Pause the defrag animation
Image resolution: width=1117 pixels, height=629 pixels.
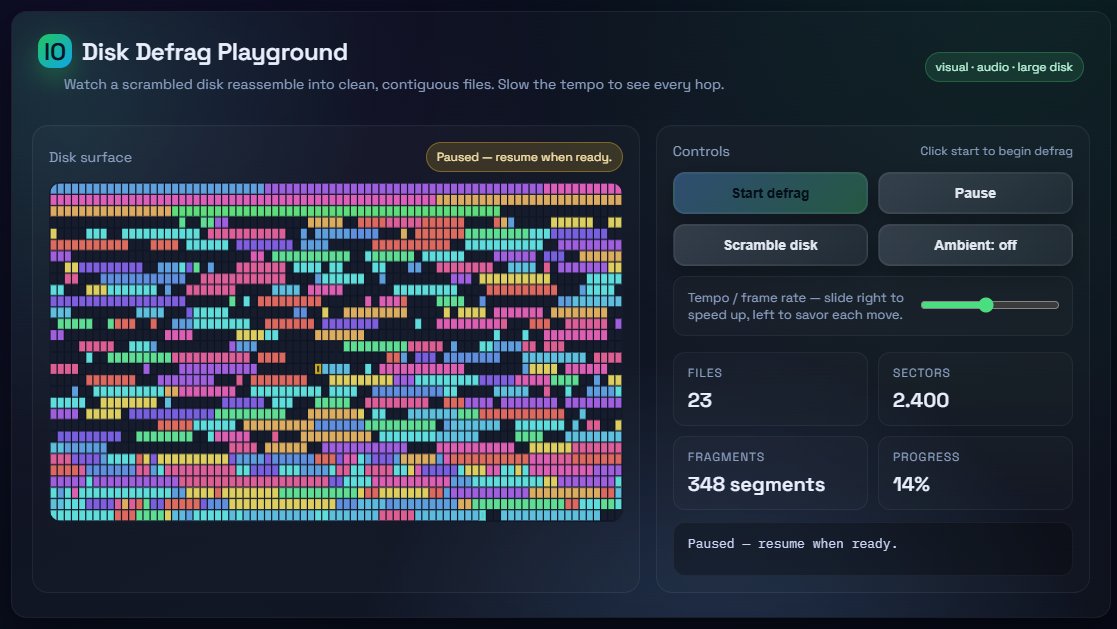tap(975, 193)
